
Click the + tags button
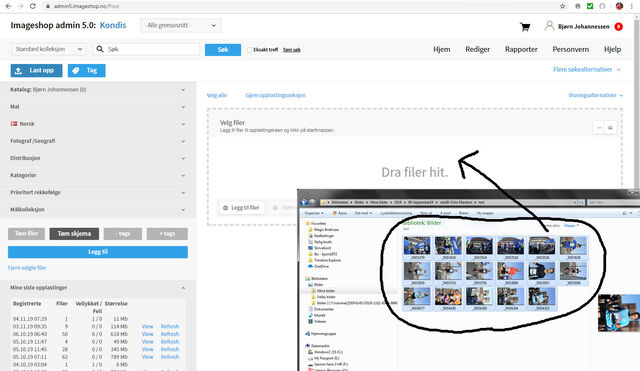(x=167, y=233)
